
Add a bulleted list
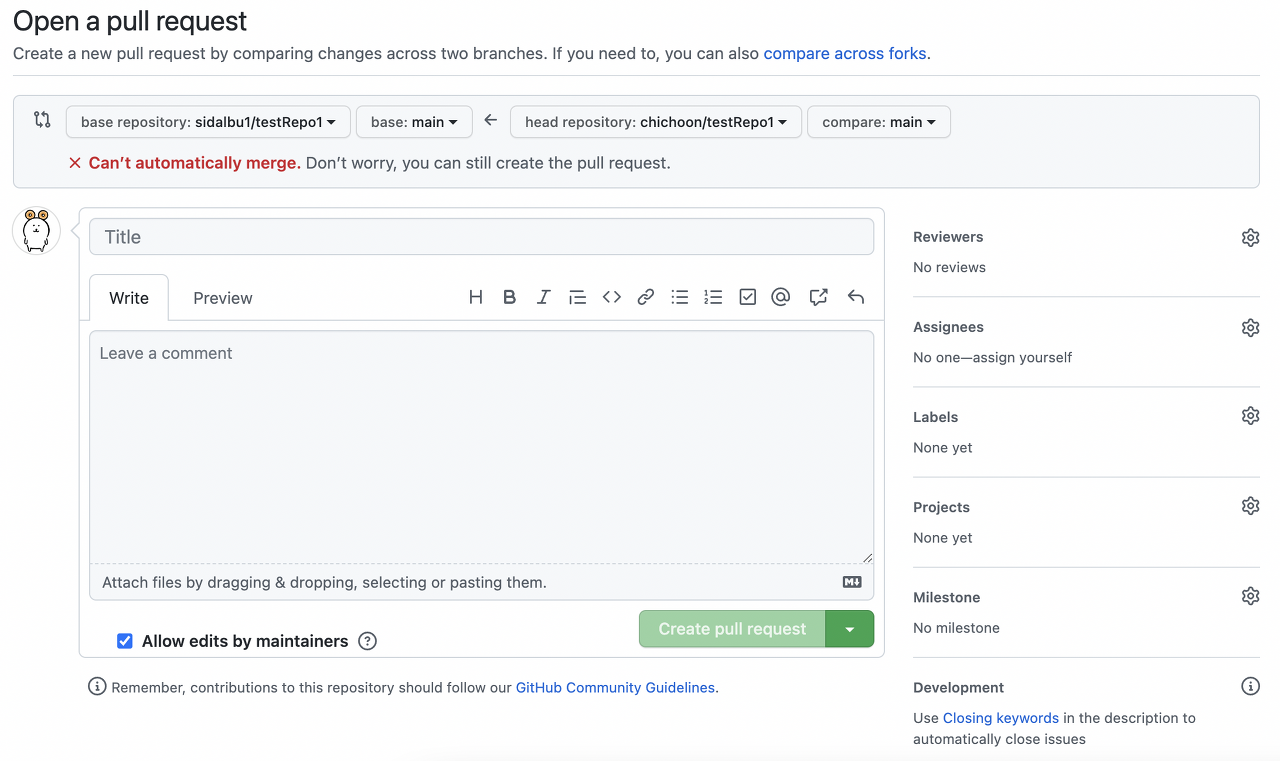[680, 297]
